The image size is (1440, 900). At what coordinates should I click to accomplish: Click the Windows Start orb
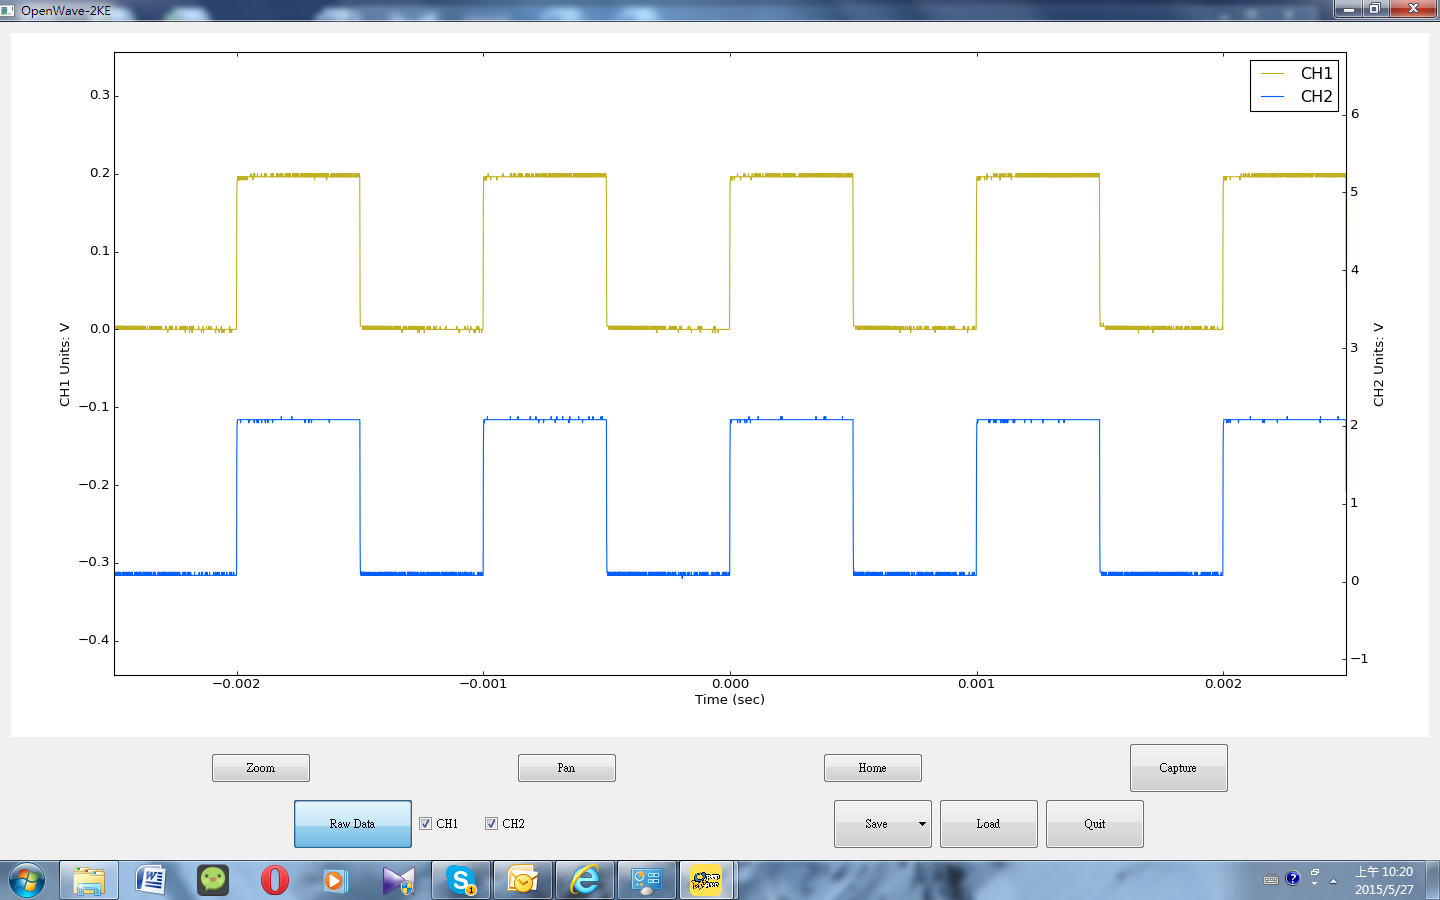(27, 880)
